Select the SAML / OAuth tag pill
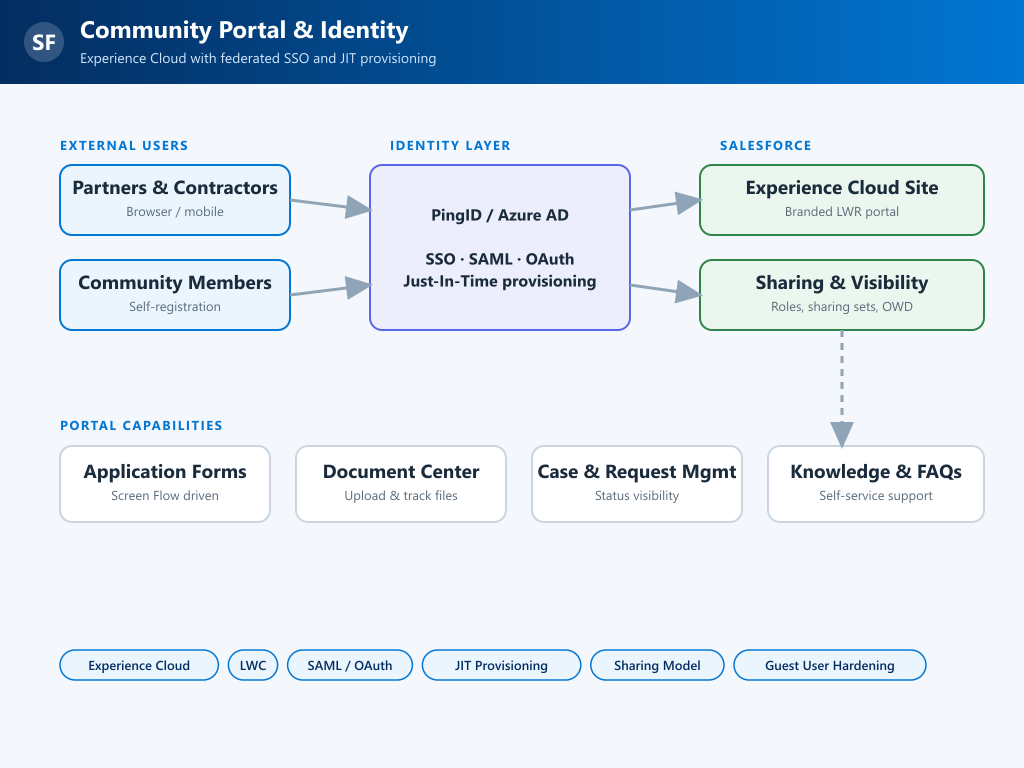1024x768 pixels. coord(350,665)
